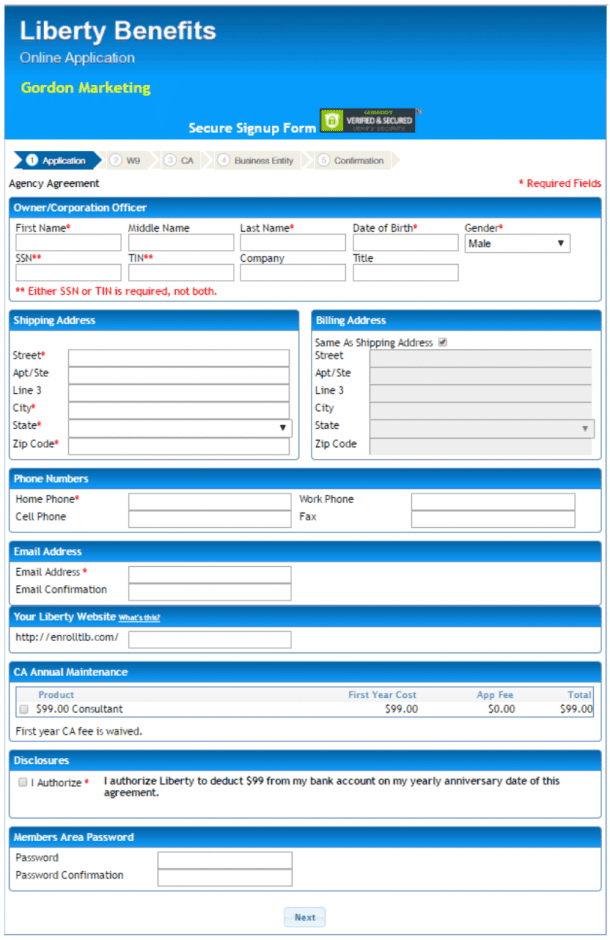Jump to Business Entity step
Image resolution: width=610 pixels, height=940 pixels.
(x=258, y=160)
